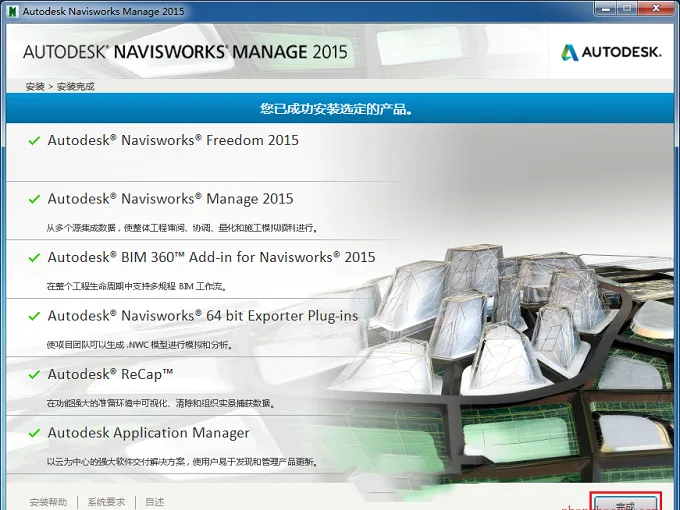The width and height of the screenshot is (680, 510).
Task: Select the Autodesk Navisworks Manage 2015 text
Action: (x=170, y=199)
